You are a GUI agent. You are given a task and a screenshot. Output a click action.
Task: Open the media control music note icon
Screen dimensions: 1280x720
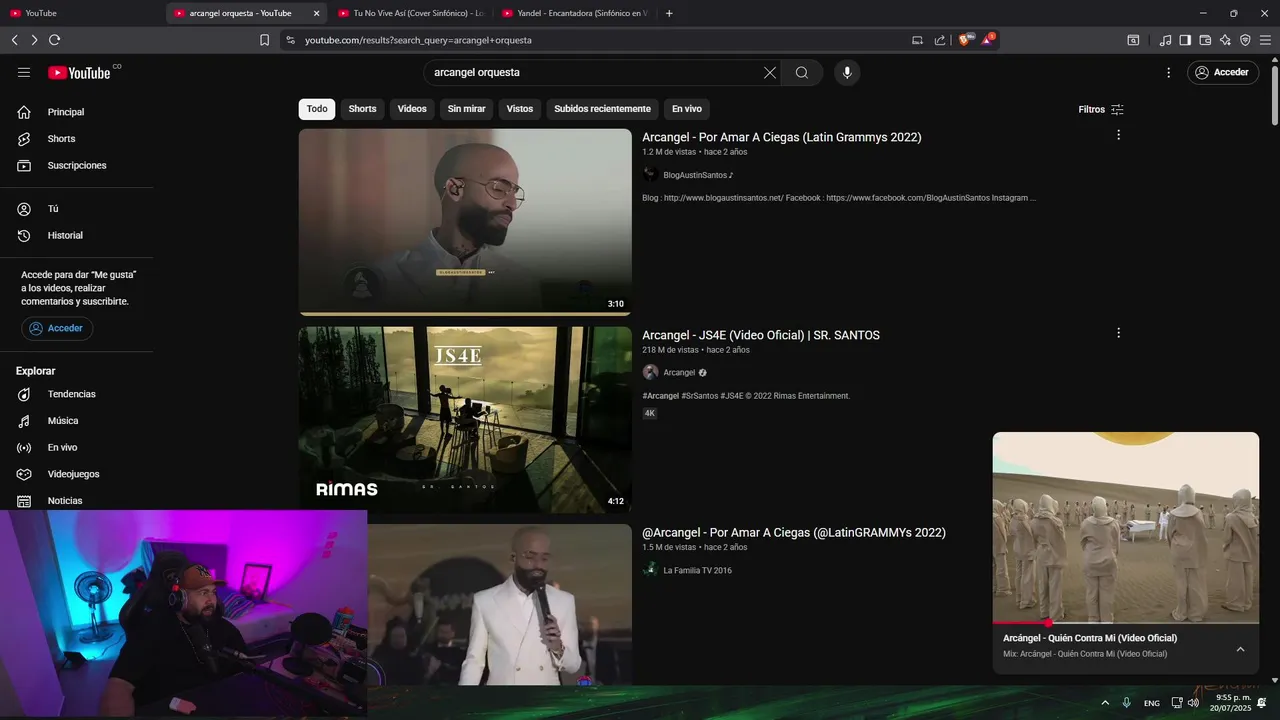[x=1165, y=40]
